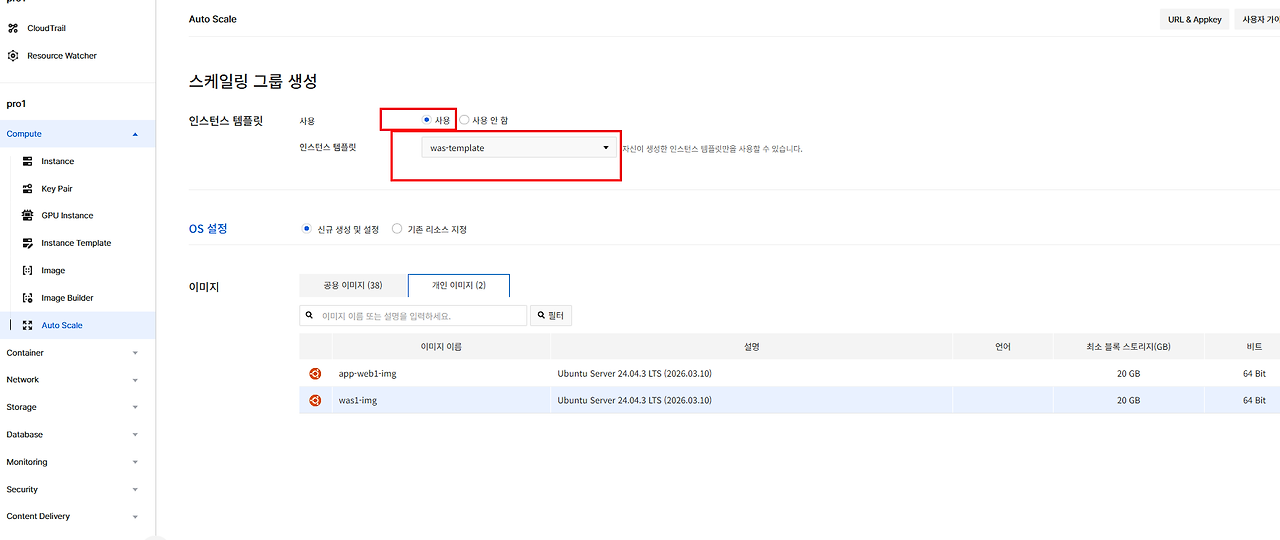Select the 사용 안 함 radio button

[464, 120]
